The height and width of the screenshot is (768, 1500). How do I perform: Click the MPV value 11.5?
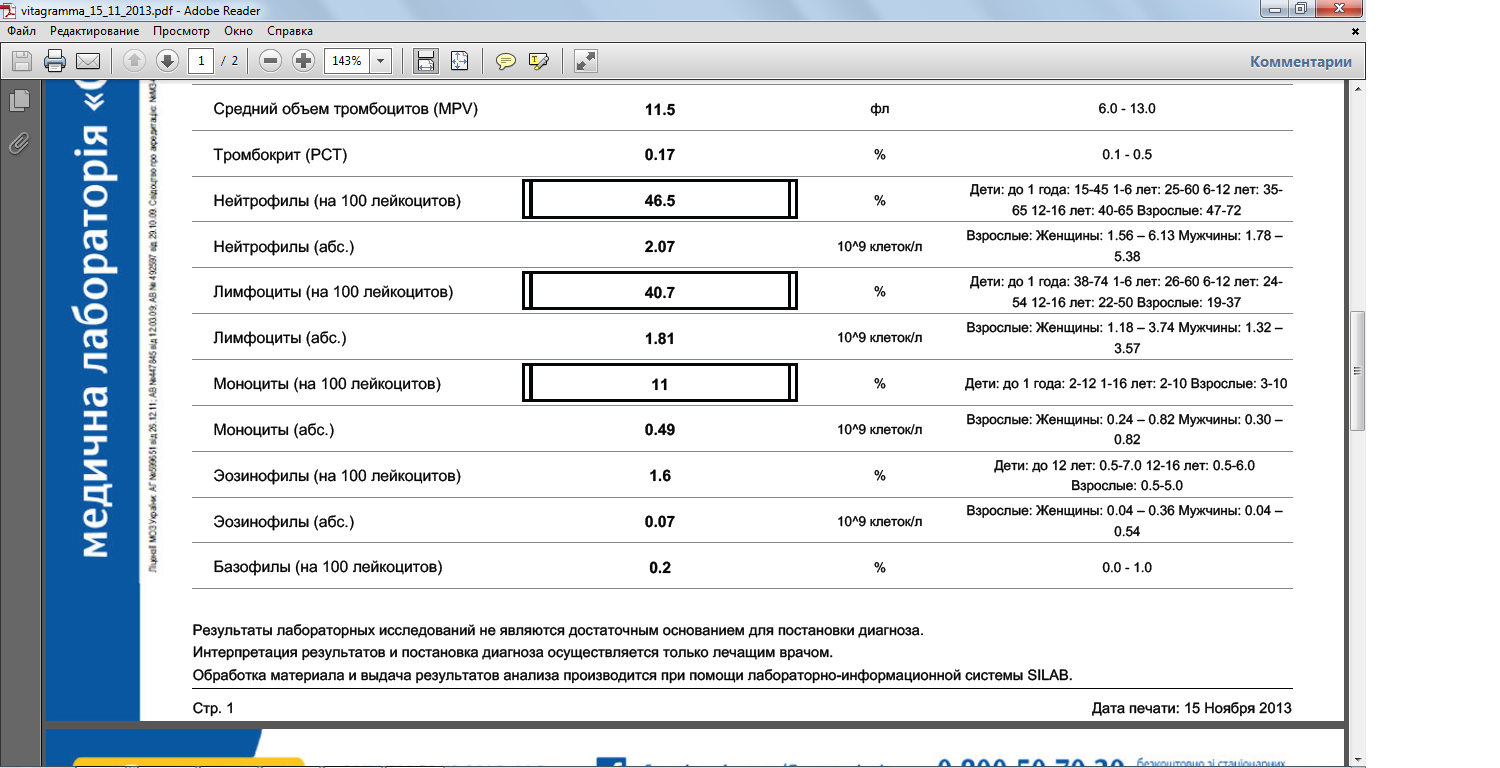(x=660, y=109)
